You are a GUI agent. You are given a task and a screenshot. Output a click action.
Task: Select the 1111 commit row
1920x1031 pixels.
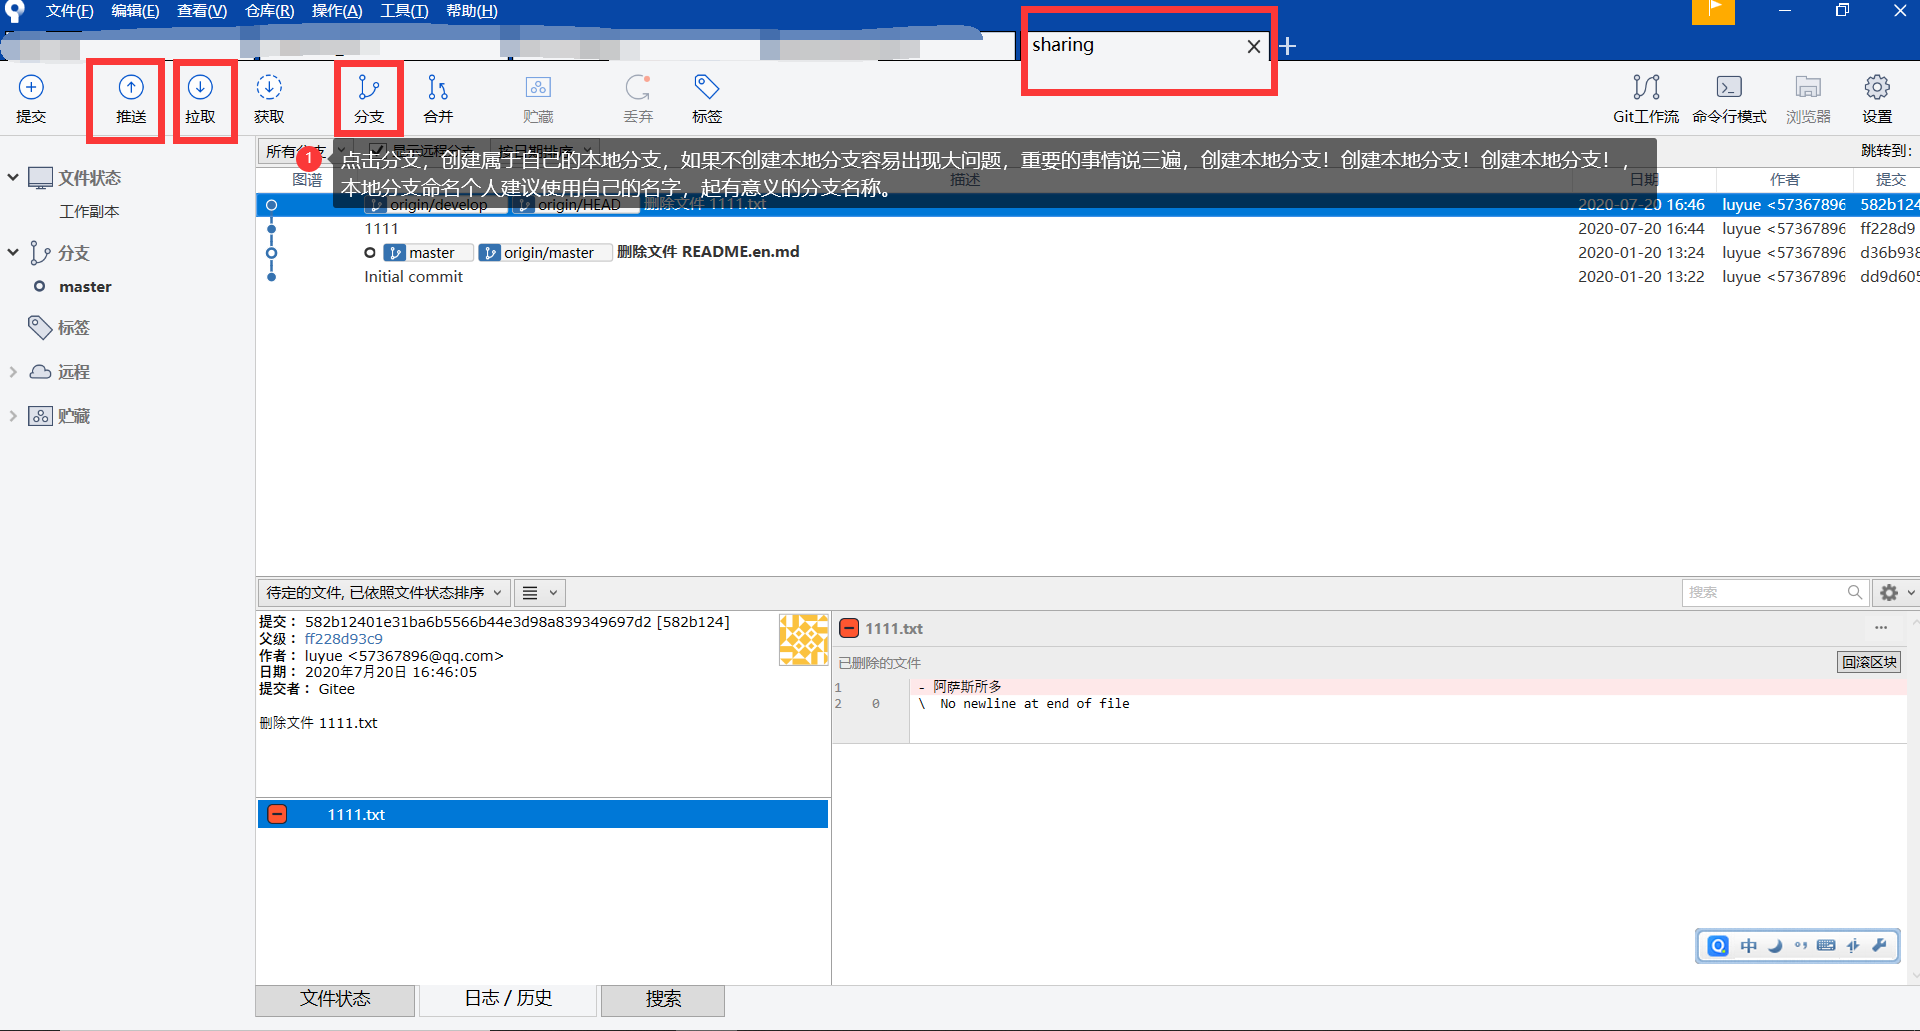pos(1088,229)
